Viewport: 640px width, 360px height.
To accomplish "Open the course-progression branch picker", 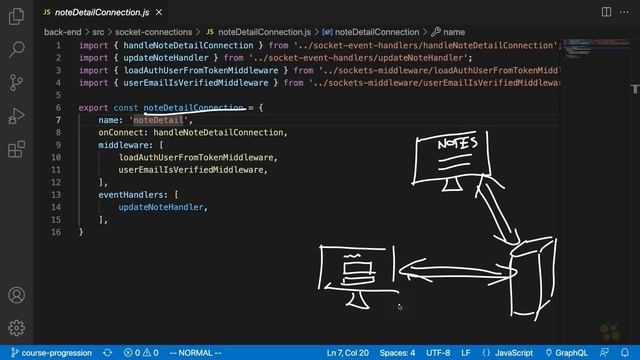I will [51, 353].
